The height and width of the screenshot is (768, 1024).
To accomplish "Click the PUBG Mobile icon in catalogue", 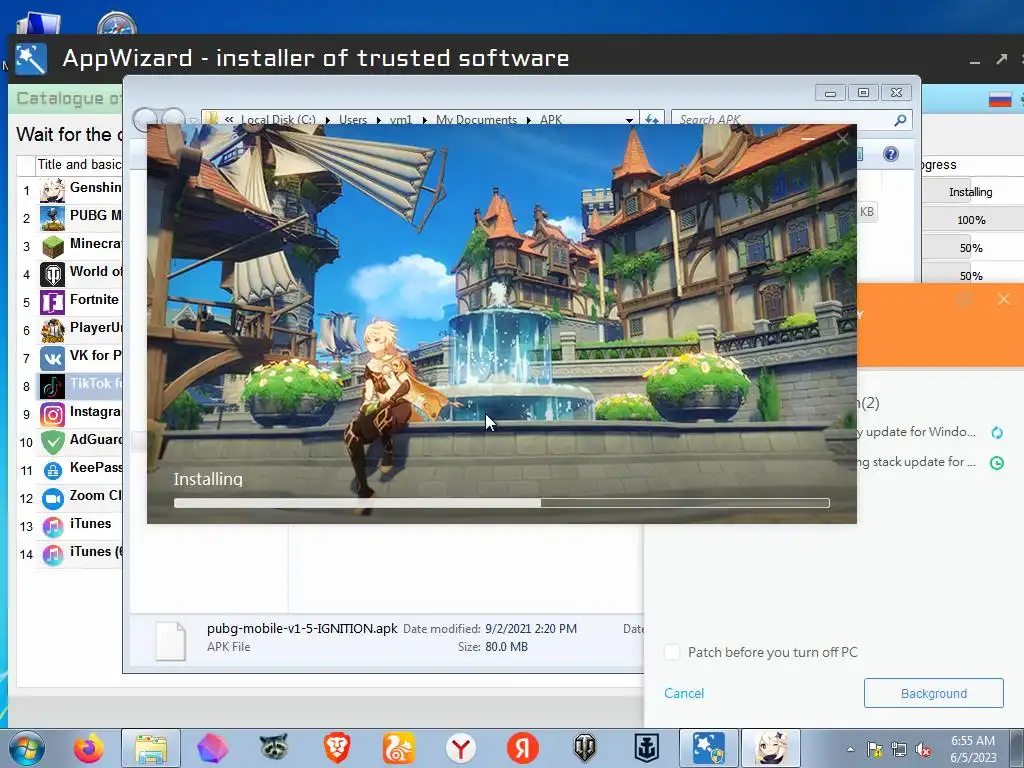I will point(52,218).
